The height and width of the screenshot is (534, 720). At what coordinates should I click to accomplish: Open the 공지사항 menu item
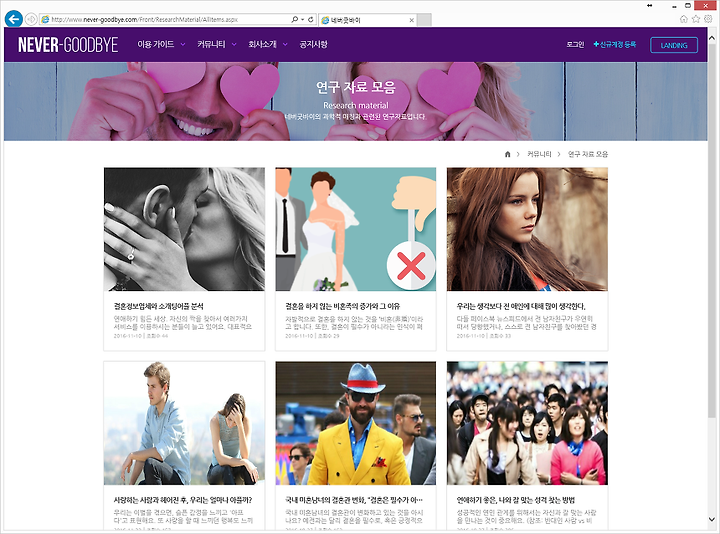[314, 44]
